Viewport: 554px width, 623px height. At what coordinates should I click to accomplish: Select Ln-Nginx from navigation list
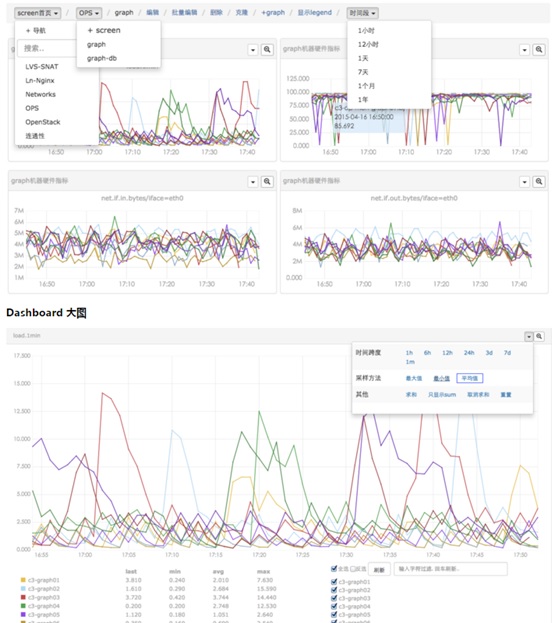(40, 81)
